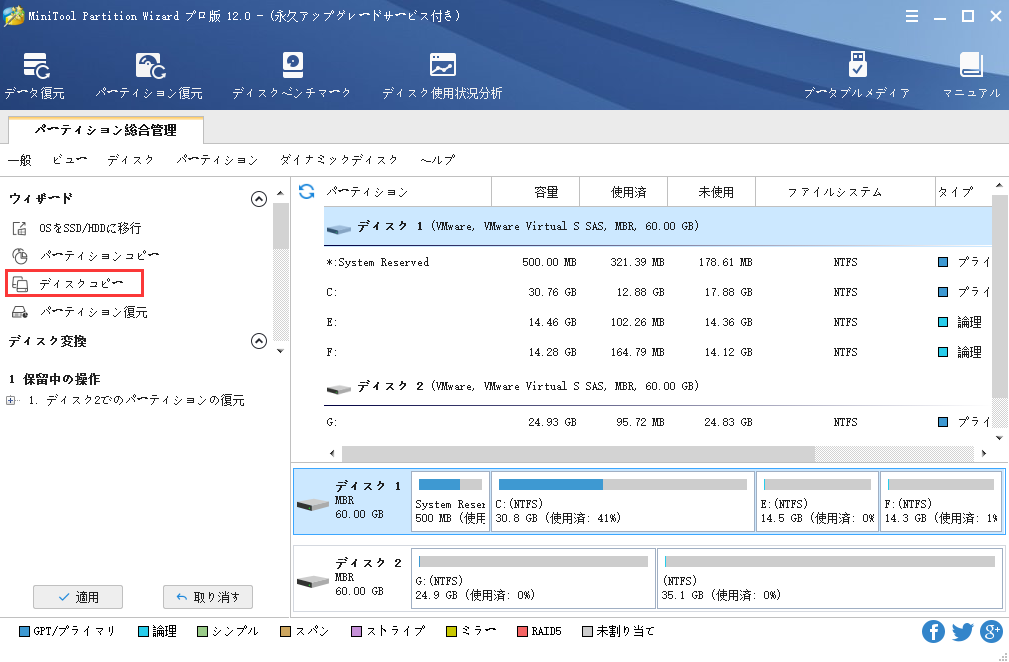This screenshot has height=662, width=1009.
Task: Click horizontal scrollbar in partition list
Action: tap(578, 454)
